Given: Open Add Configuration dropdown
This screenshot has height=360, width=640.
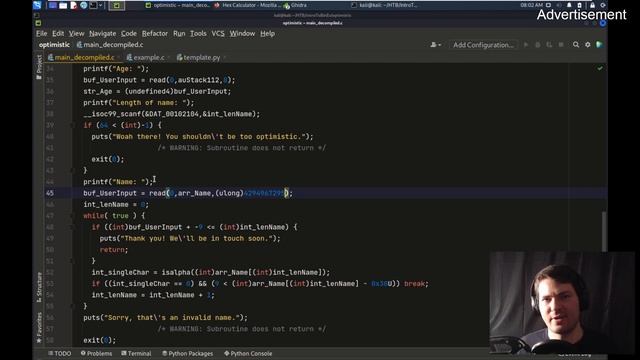Looking at the screenshot, I should (x=483, y=45).
